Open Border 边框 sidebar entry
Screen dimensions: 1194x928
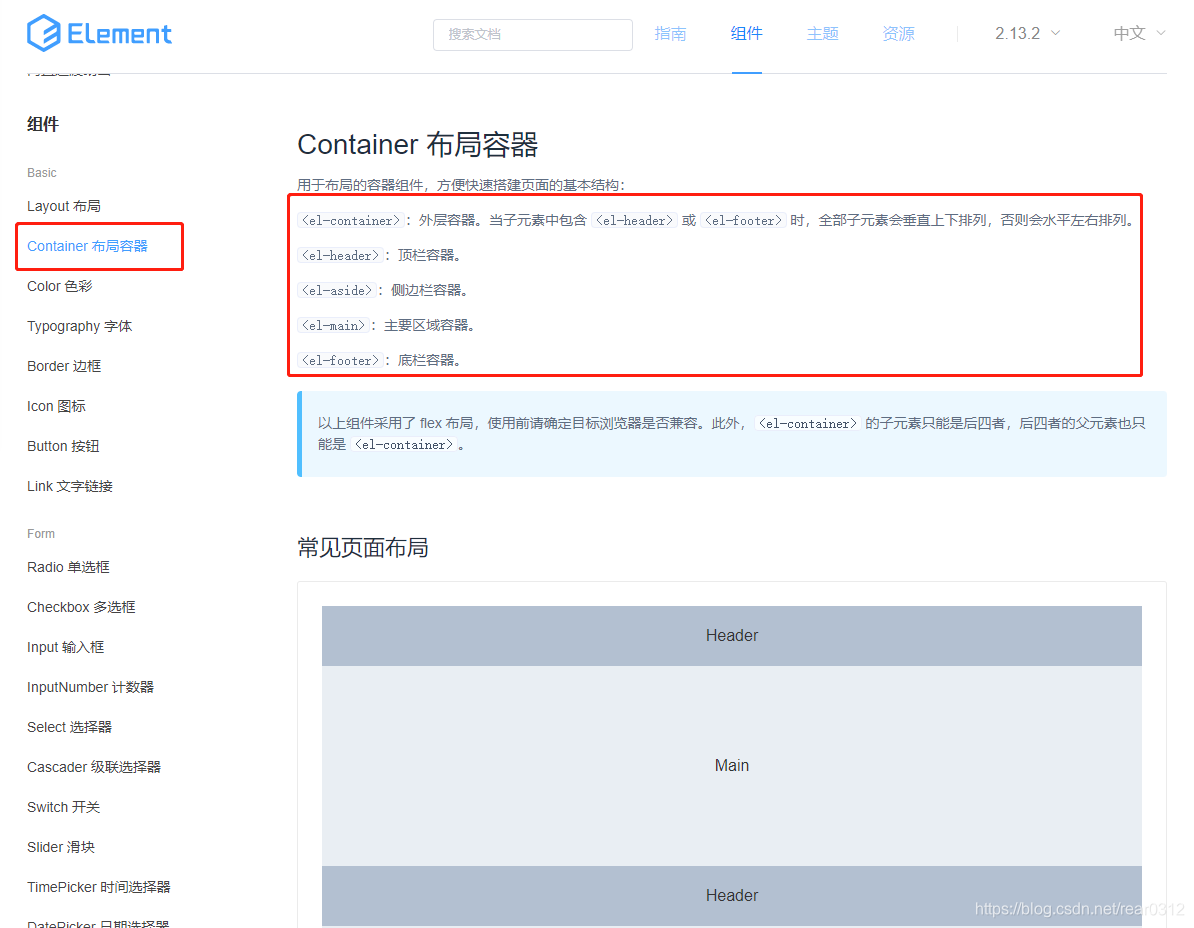tap(64, 366)
